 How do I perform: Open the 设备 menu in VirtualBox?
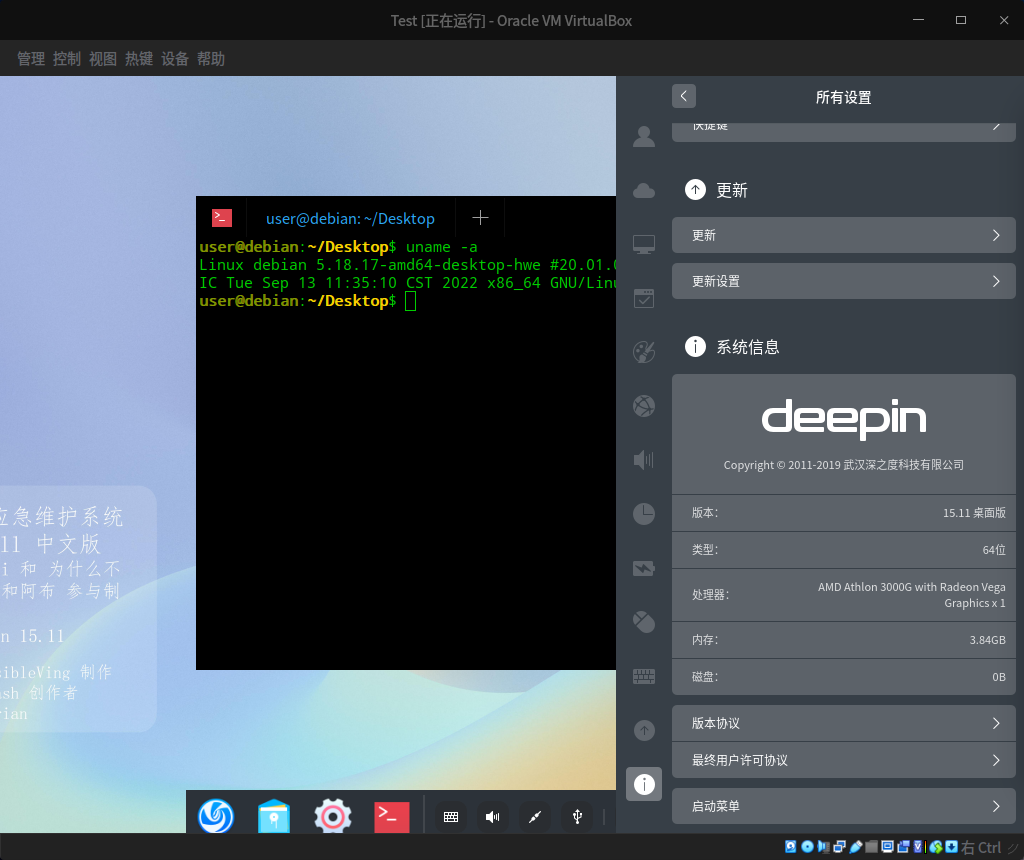pos(175,59)
